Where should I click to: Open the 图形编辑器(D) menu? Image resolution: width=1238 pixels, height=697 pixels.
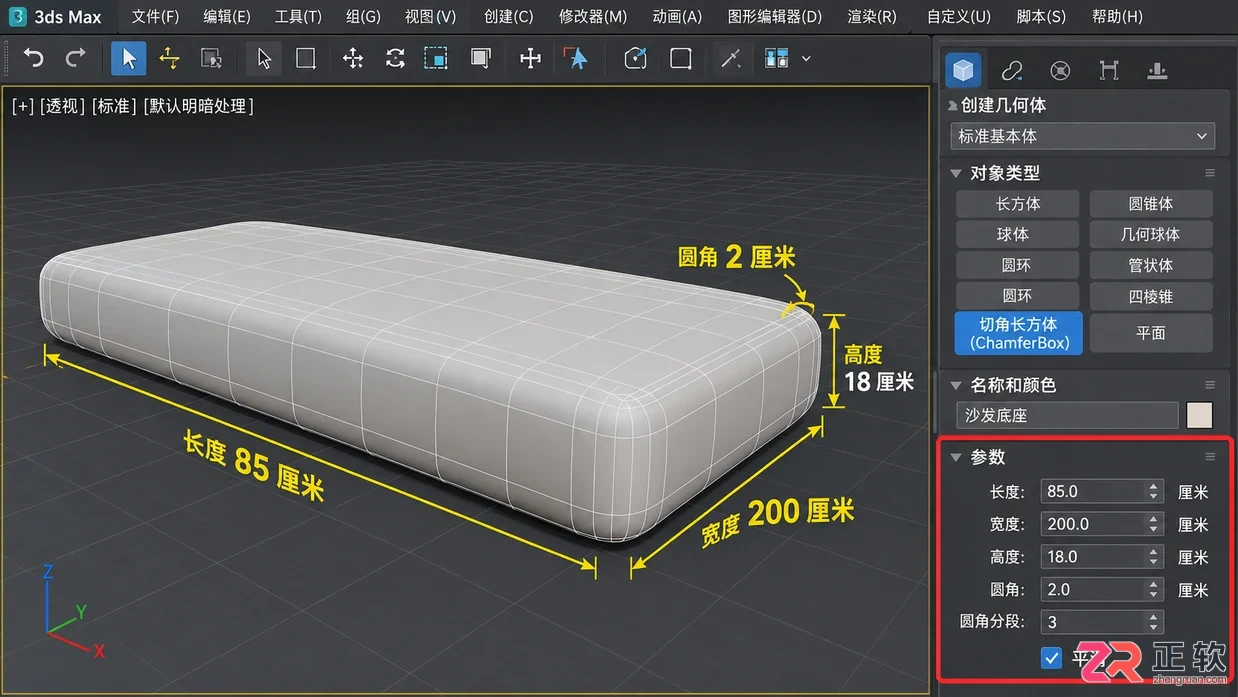click(x=774, y=17)
